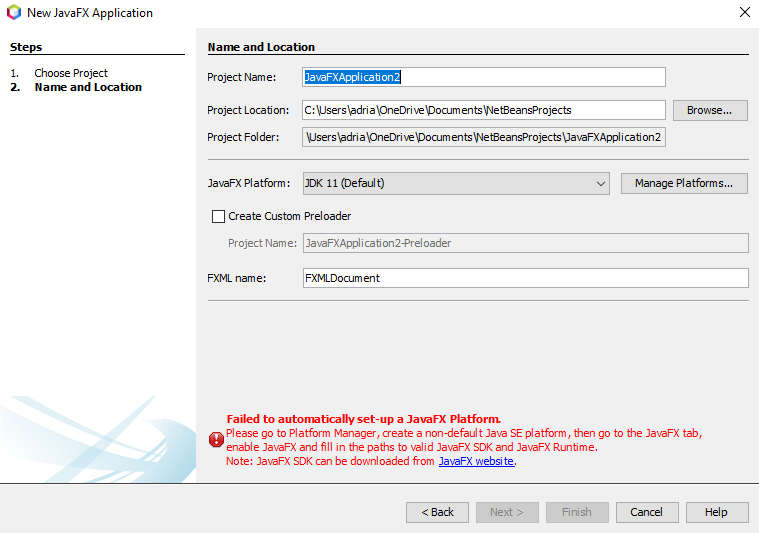
Task: Click the Next button
Action: coord(506,512)
